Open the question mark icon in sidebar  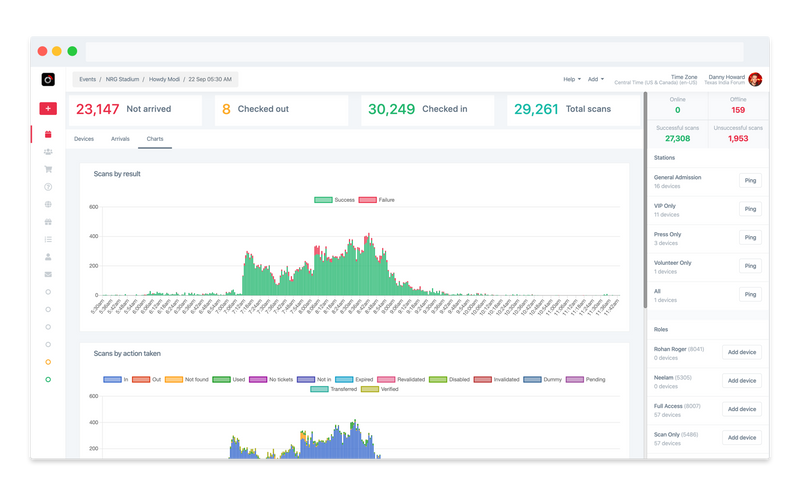pos(48,187)
